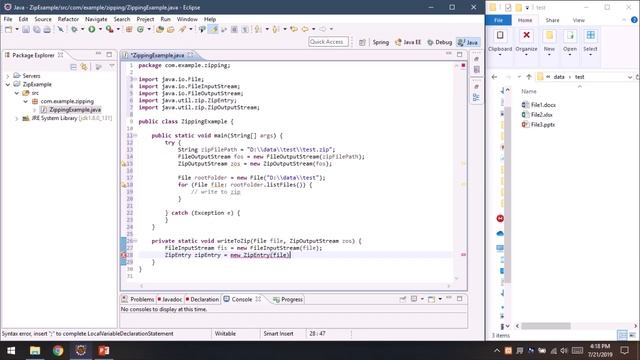Open the Source menu

pos(43,19)
